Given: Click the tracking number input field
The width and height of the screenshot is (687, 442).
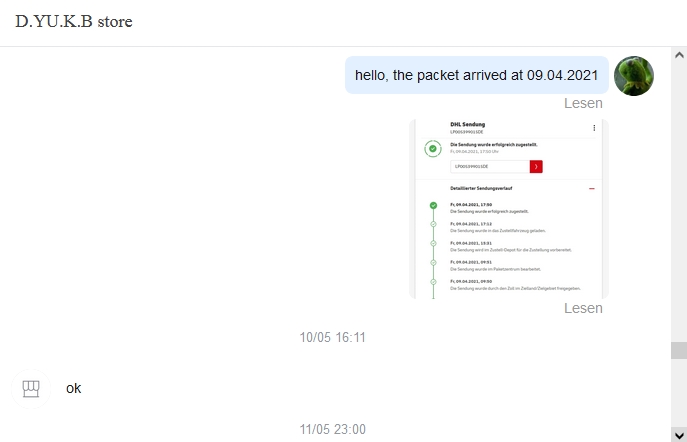Looking at the screenshot, I should coord(490,166).
